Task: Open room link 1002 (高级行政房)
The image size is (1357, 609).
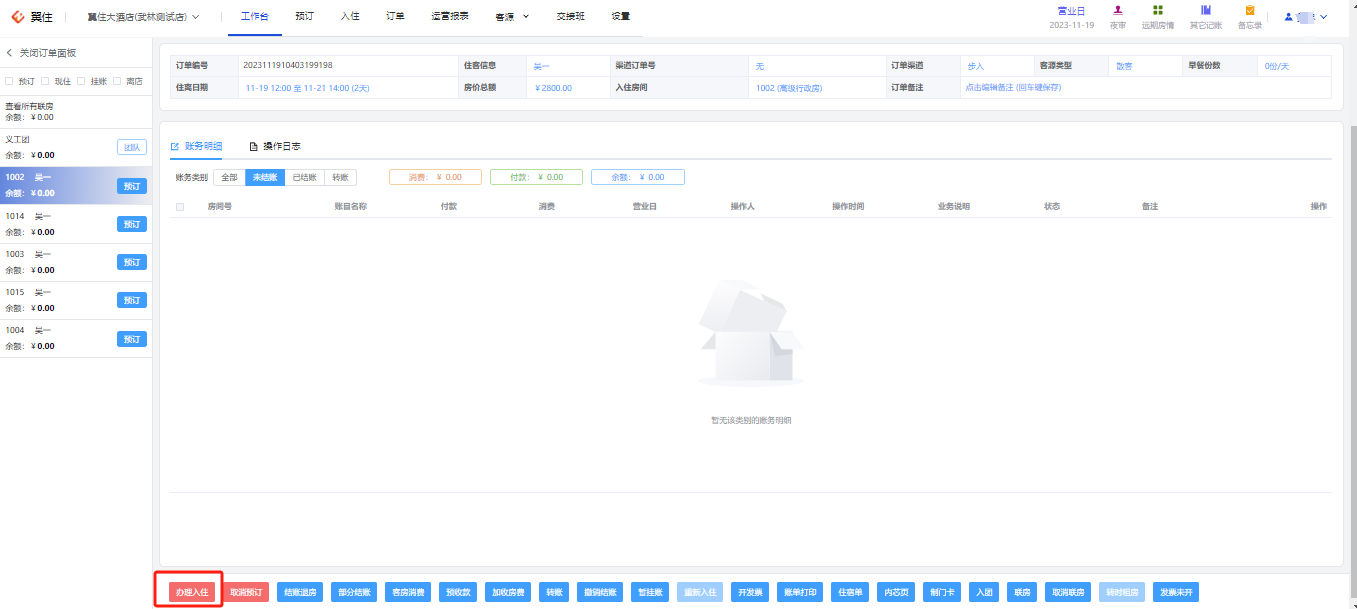Action: (789, 88)
